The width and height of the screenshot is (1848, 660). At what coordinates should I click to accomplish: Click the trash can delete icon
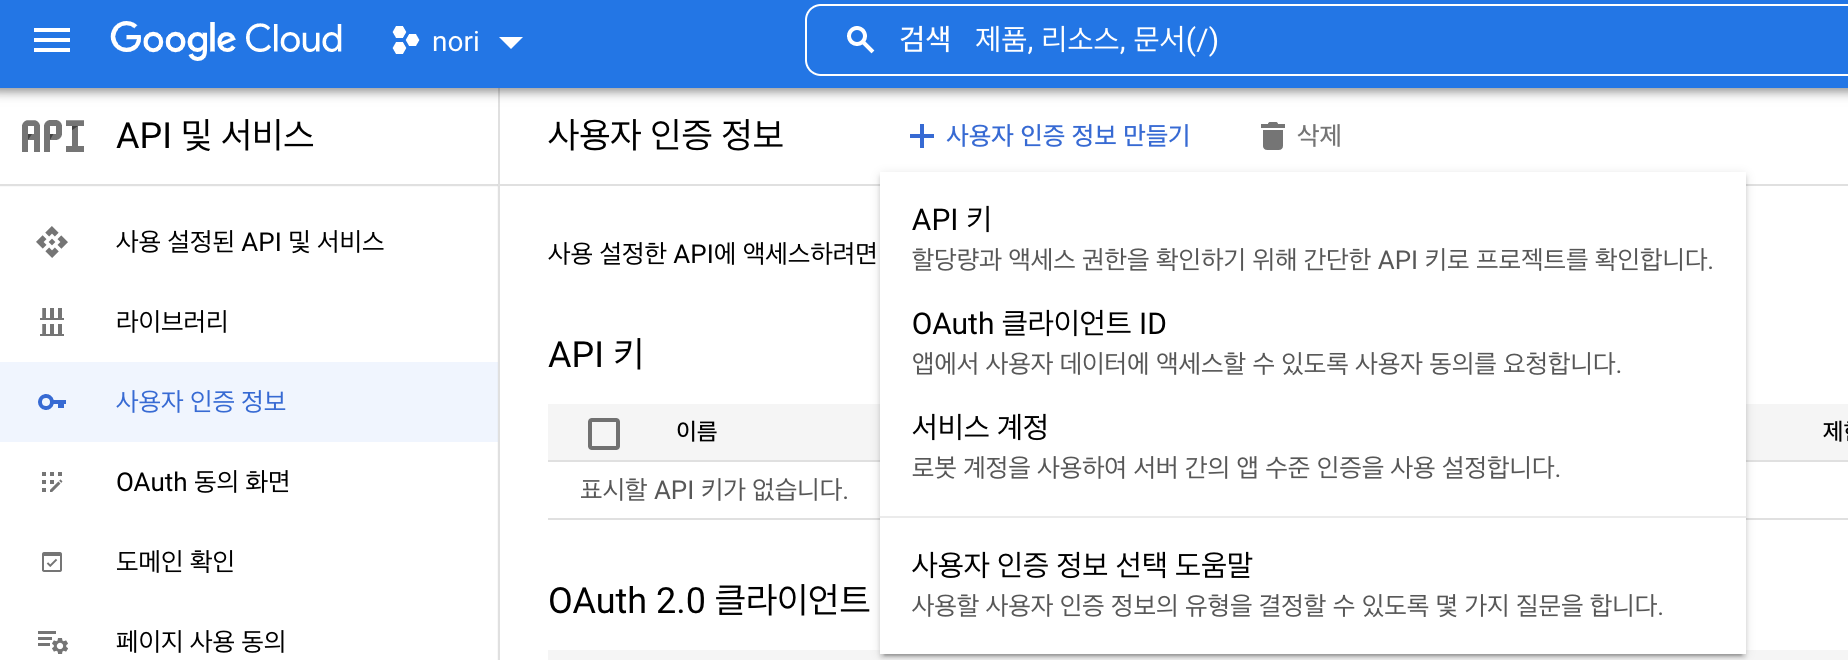point(1272,136)
